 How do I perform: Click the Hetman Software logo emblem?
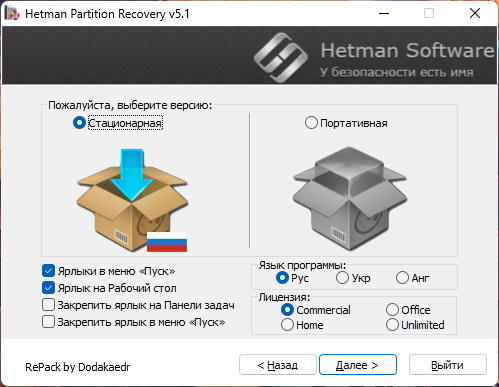click(x=281, y=57)
